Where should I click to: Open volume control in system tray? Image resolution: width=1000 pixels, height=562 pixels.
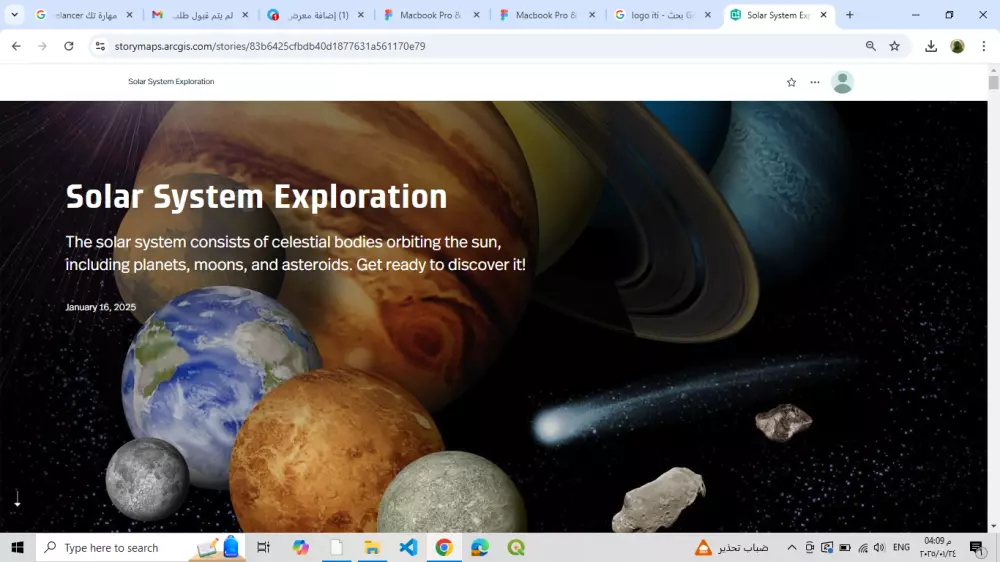pos(879,547)
